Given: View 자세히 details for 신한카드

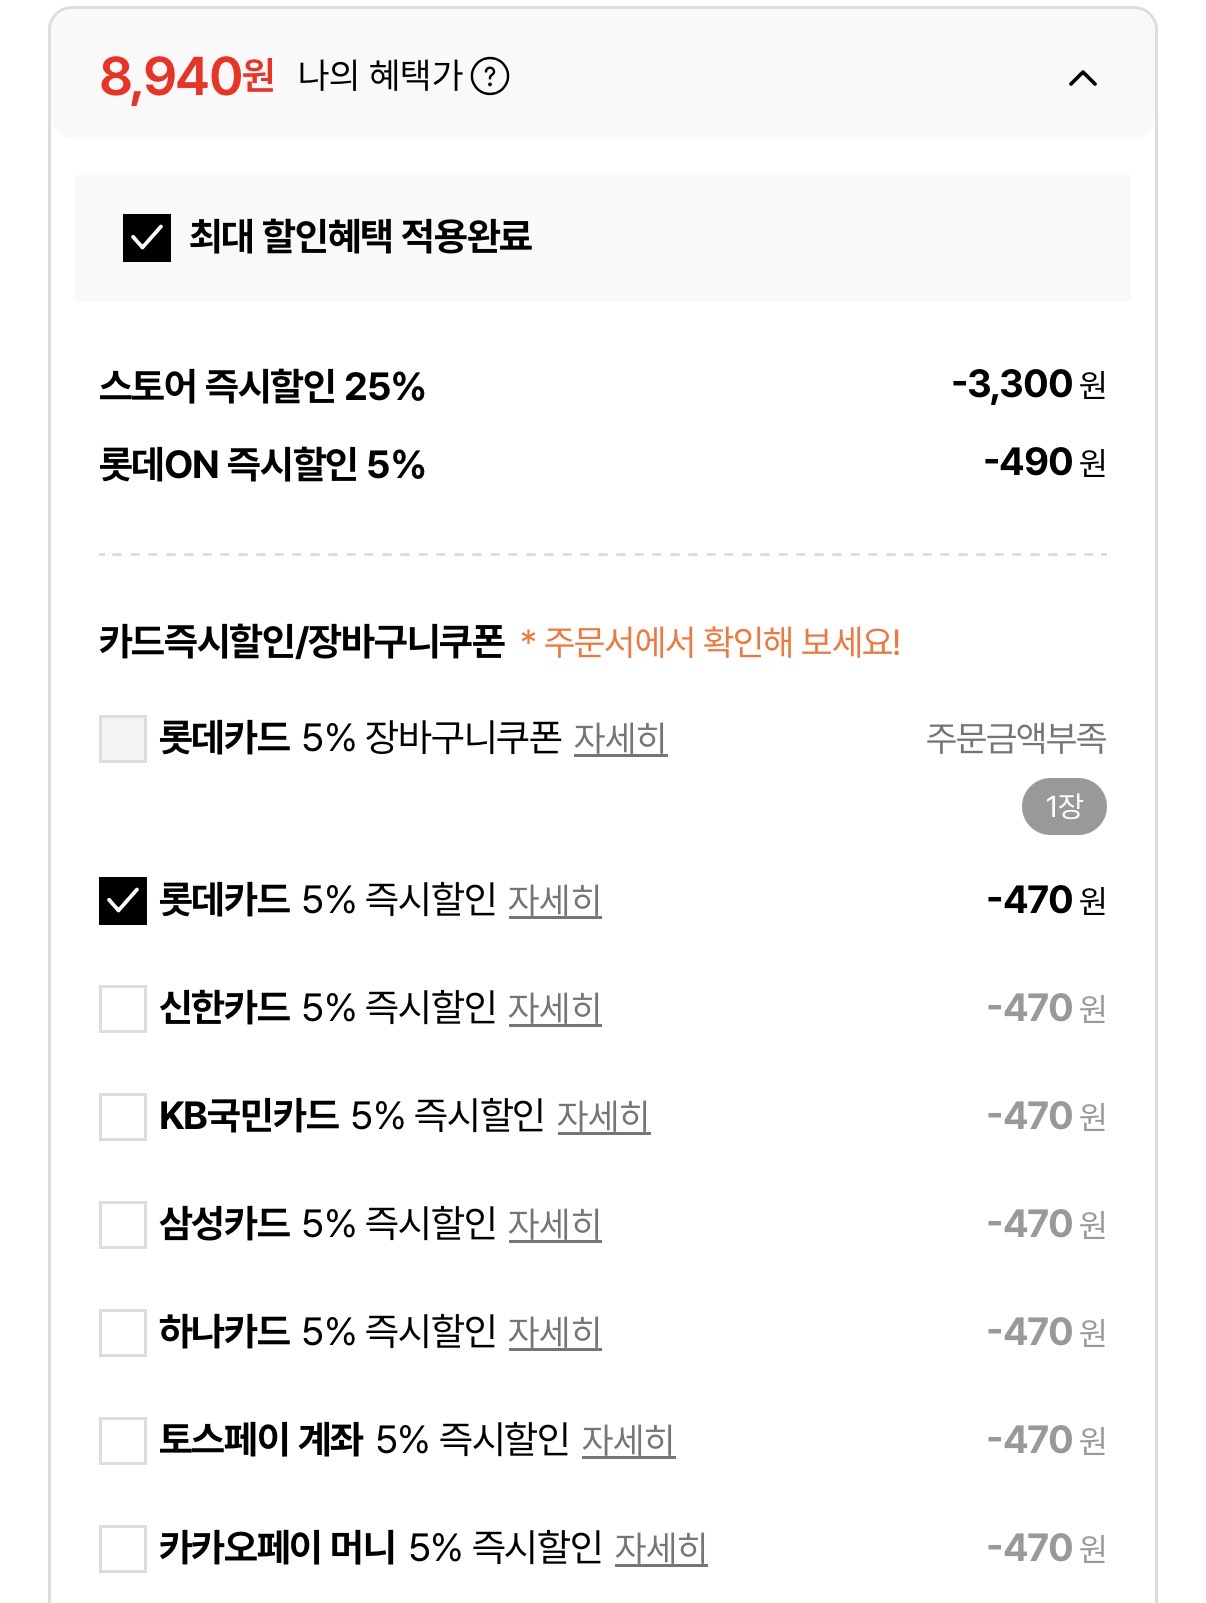Looking at the screenshot, I should pos(555,1008).
